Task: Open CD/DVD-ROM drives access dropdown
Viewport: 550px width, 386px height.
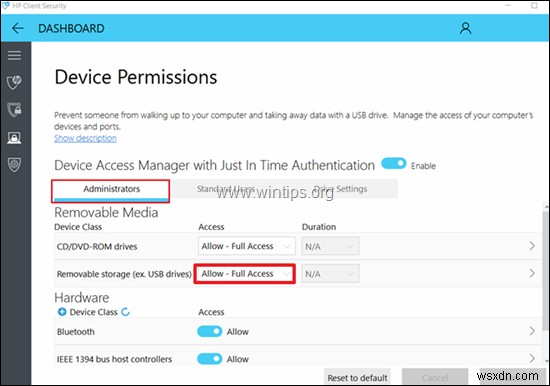Action: coord(247,246)
